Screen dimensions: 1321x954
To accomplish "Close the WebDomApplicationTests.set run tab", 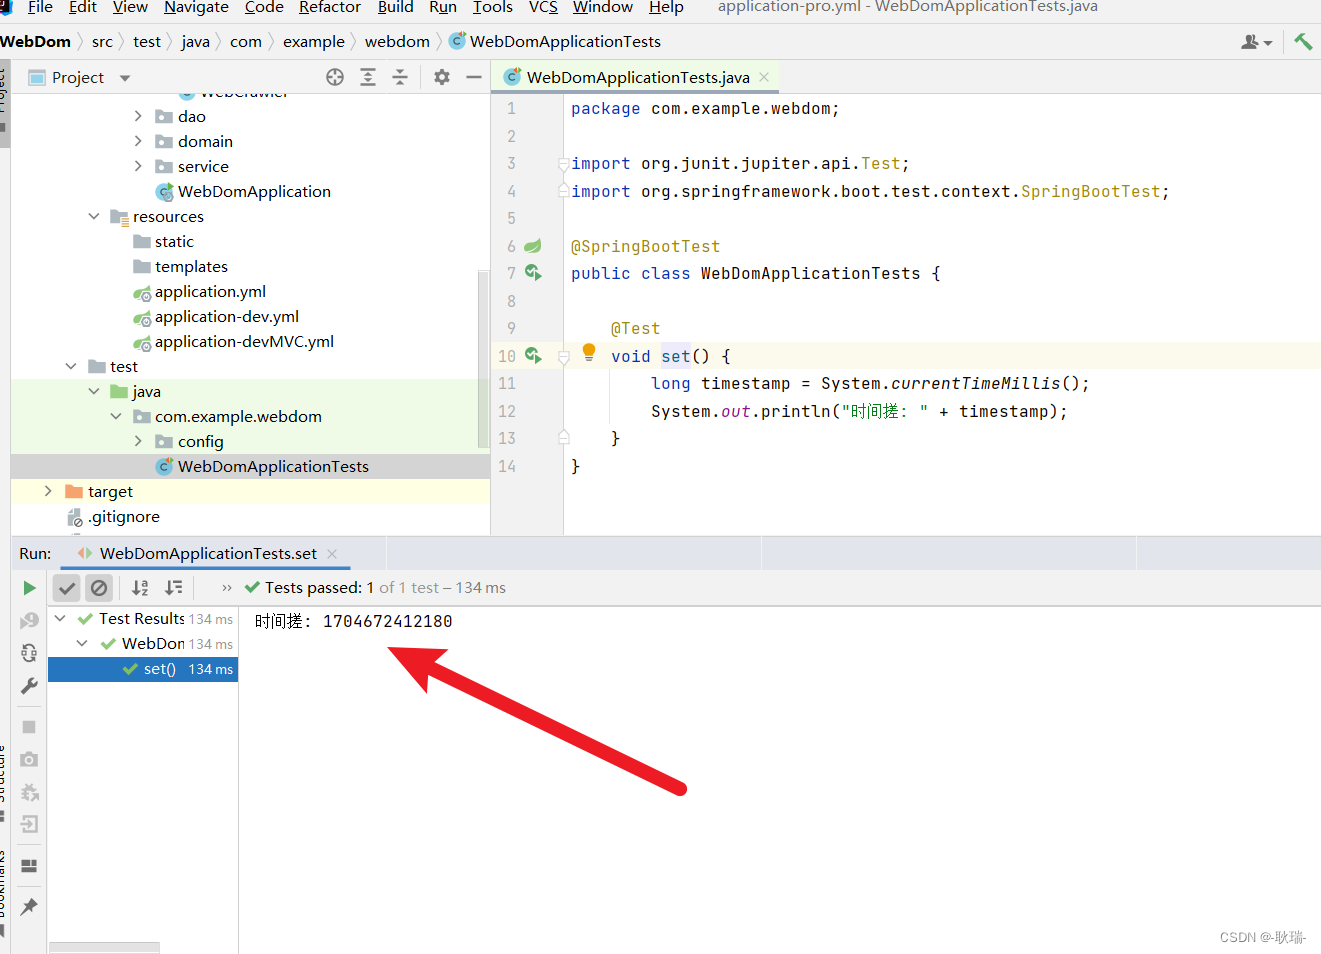I will [x=332, y=554].
